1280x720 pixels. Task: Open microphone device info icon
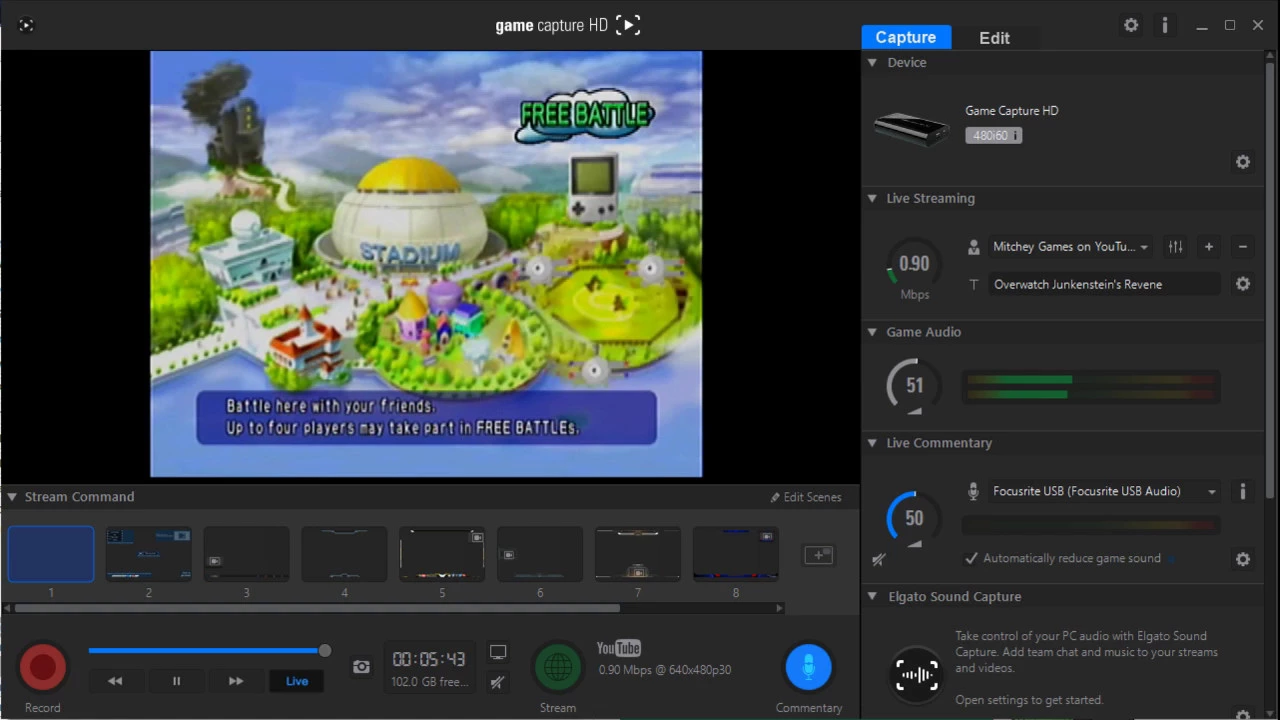tap(1243, 491)
